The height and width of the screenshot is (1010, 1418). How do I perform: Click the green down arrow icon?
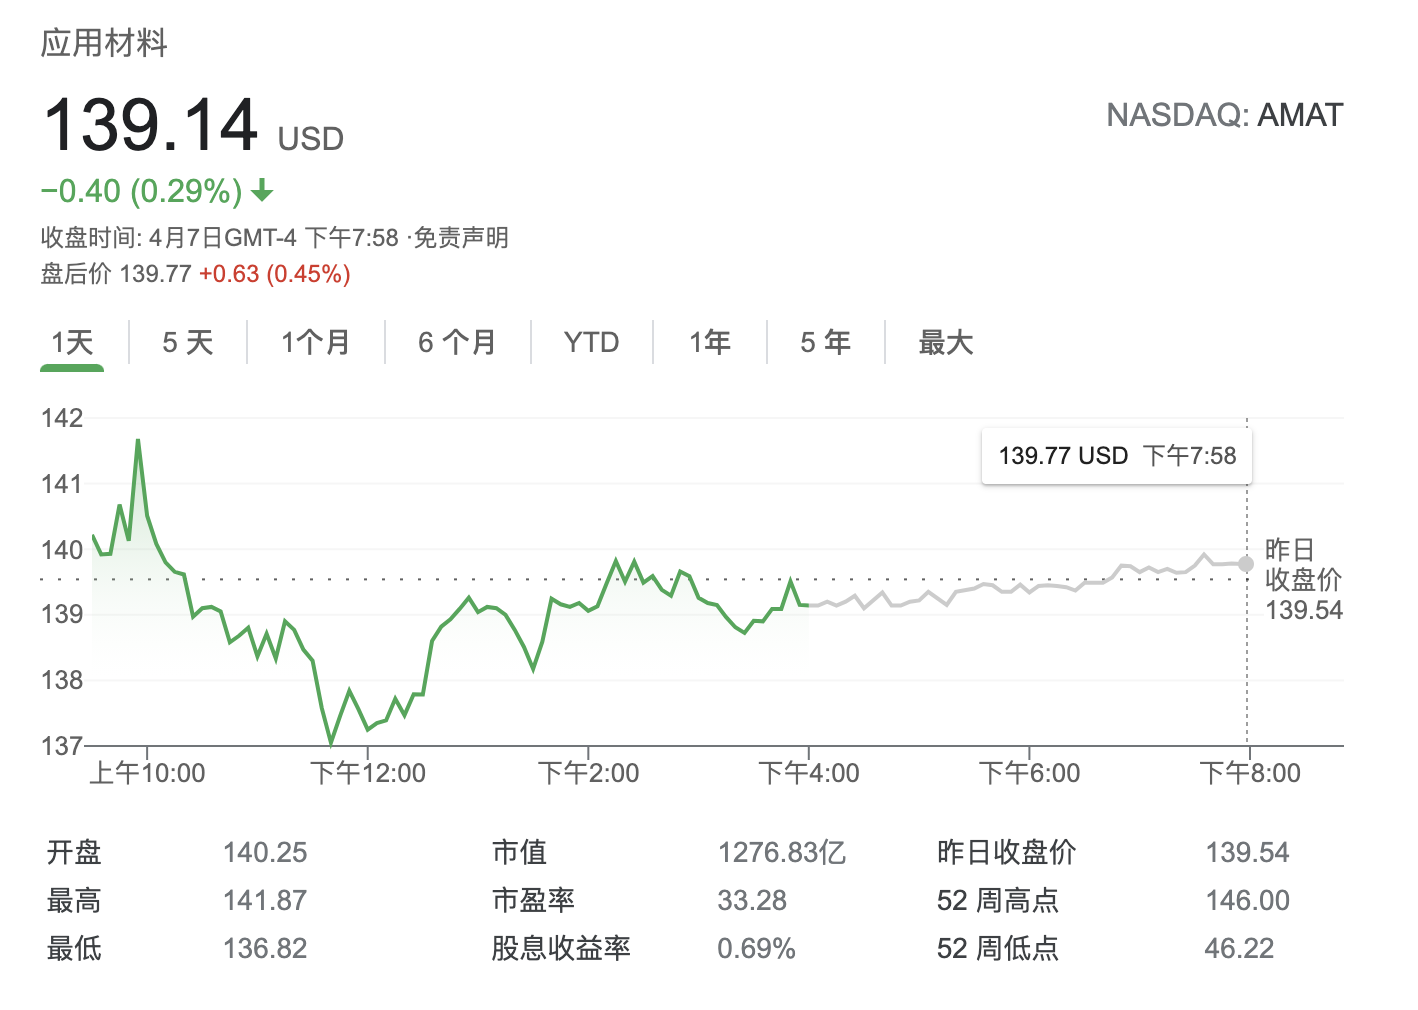pyautogui.click(x=263, y=190)
